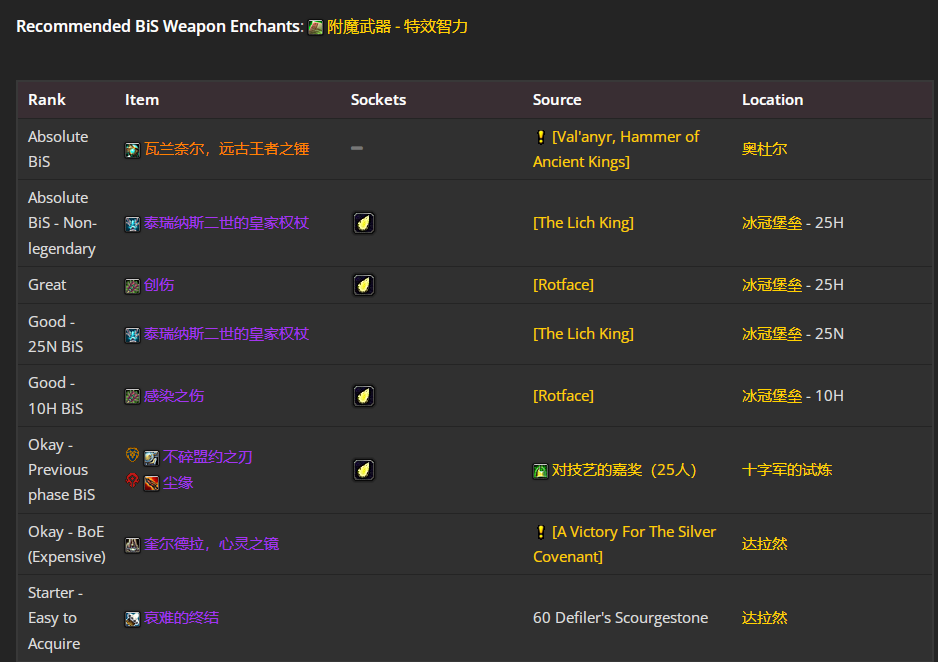Click the 附魔武器 enchant scroll icon in heading
Screen dimensions: 938x662
(x=316, y=26)
